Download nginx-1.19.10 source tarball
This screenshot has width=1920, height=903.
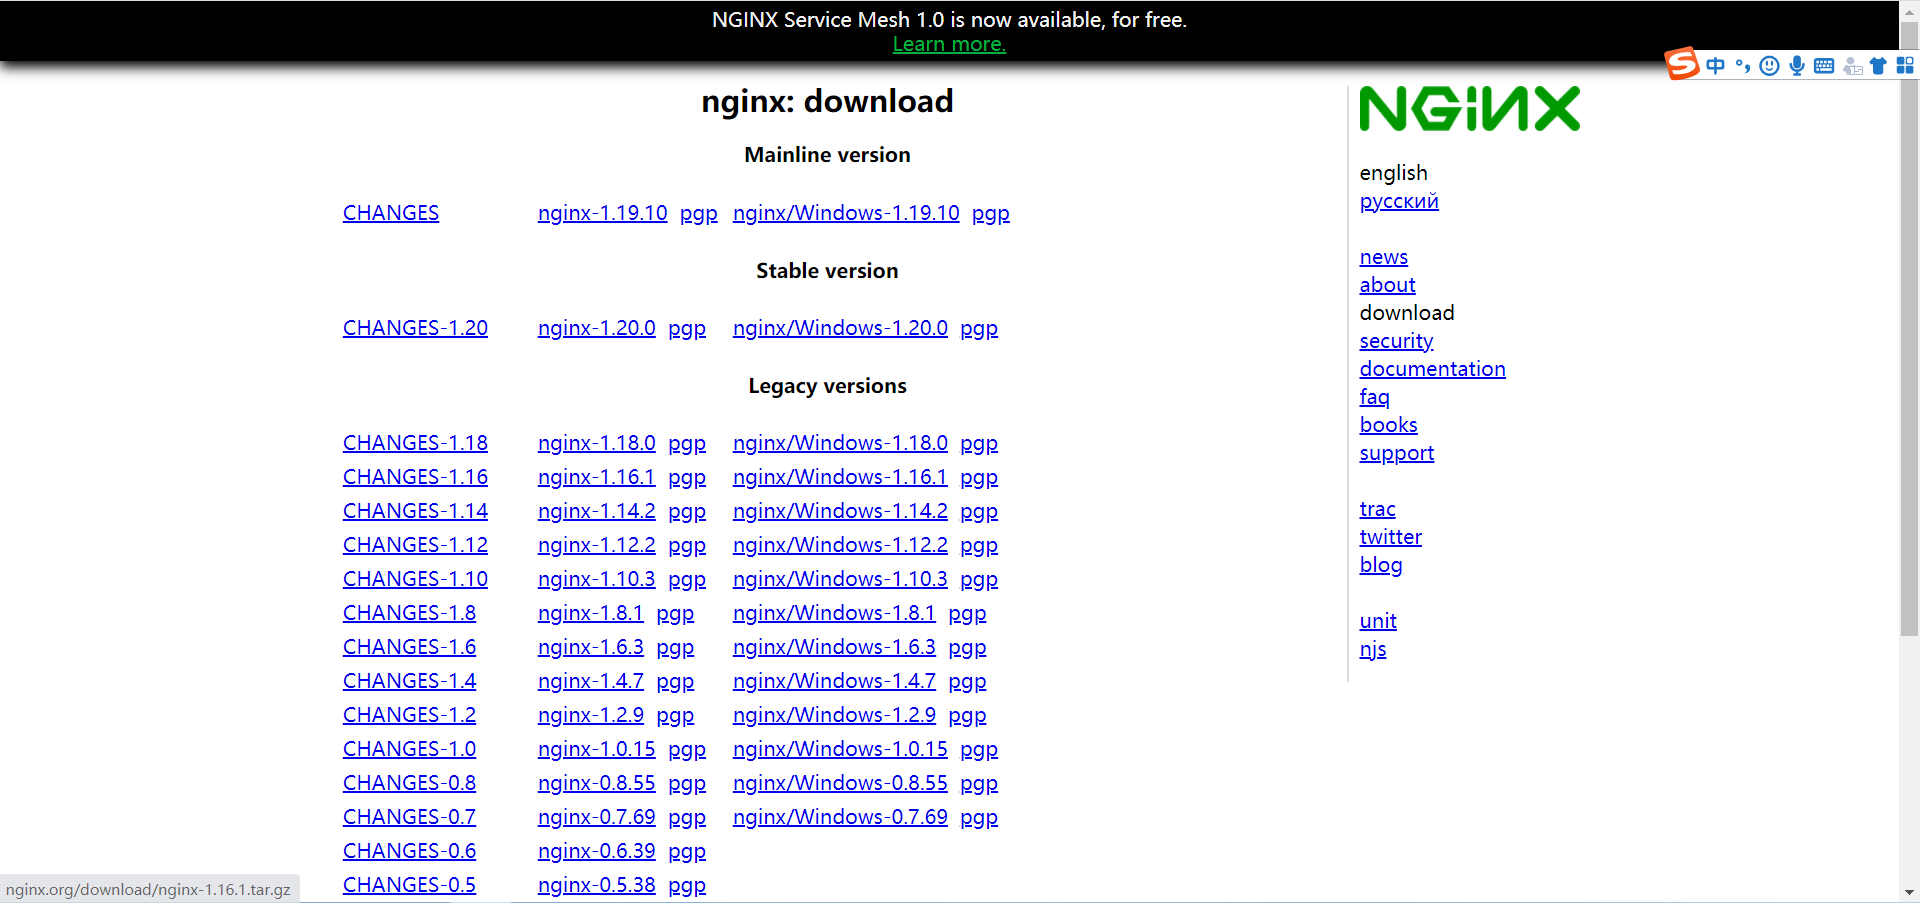[602, 213]
